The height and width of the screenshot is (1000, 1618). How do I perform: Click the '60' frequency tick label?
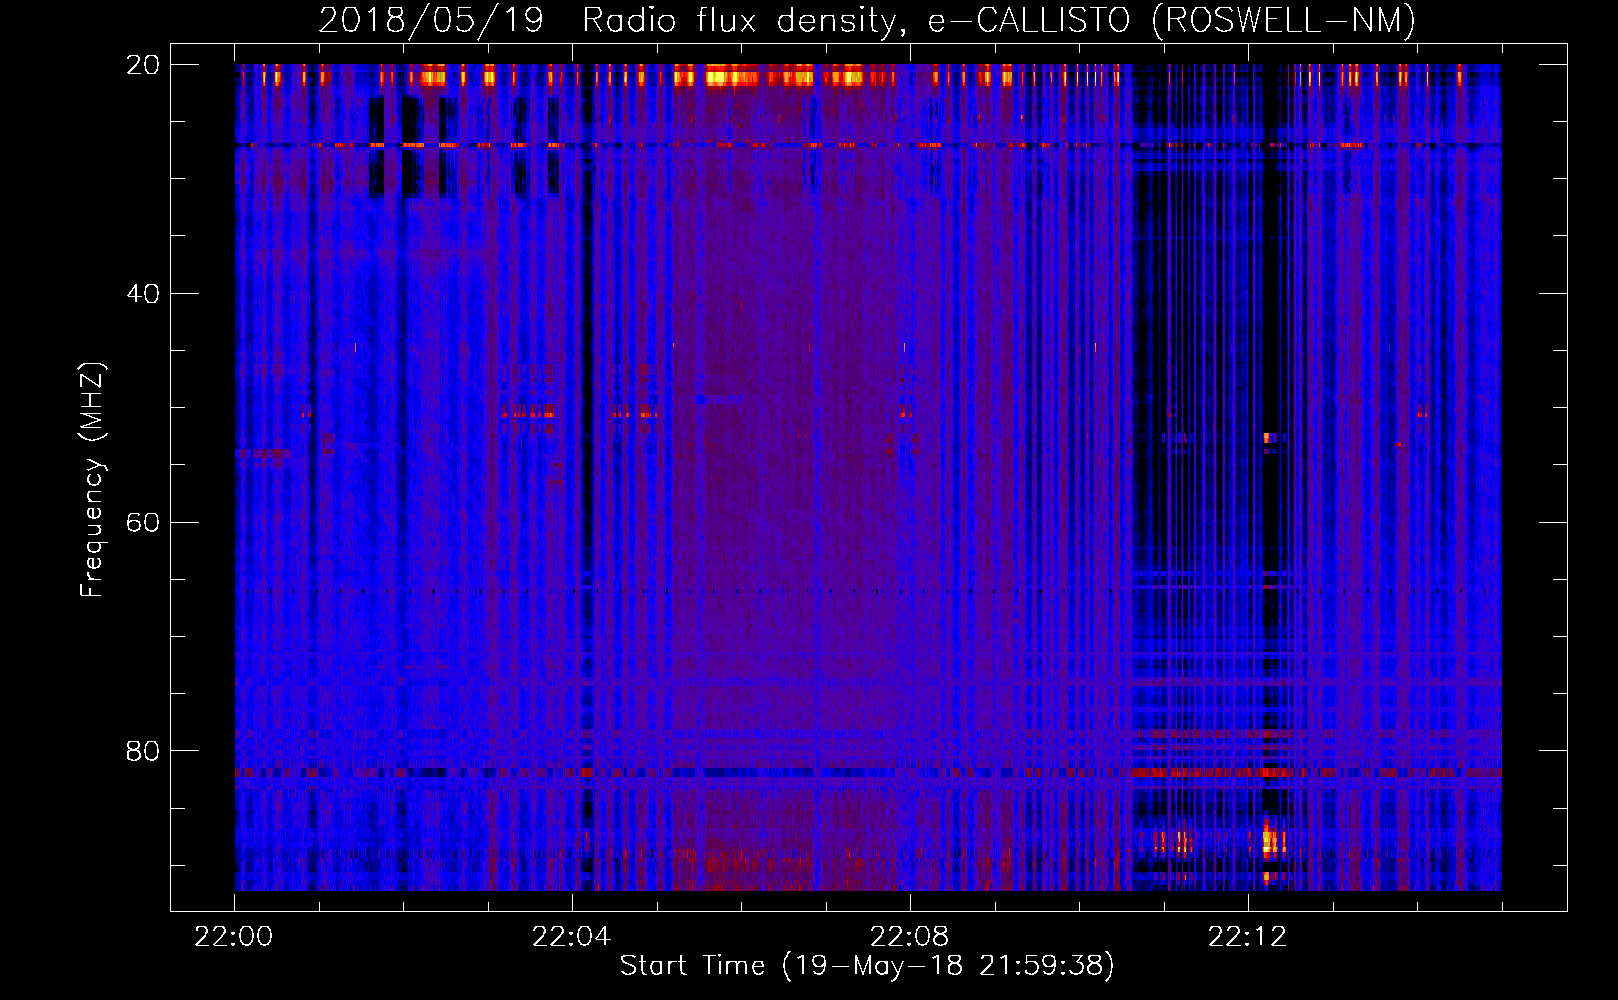coord(143,523)
